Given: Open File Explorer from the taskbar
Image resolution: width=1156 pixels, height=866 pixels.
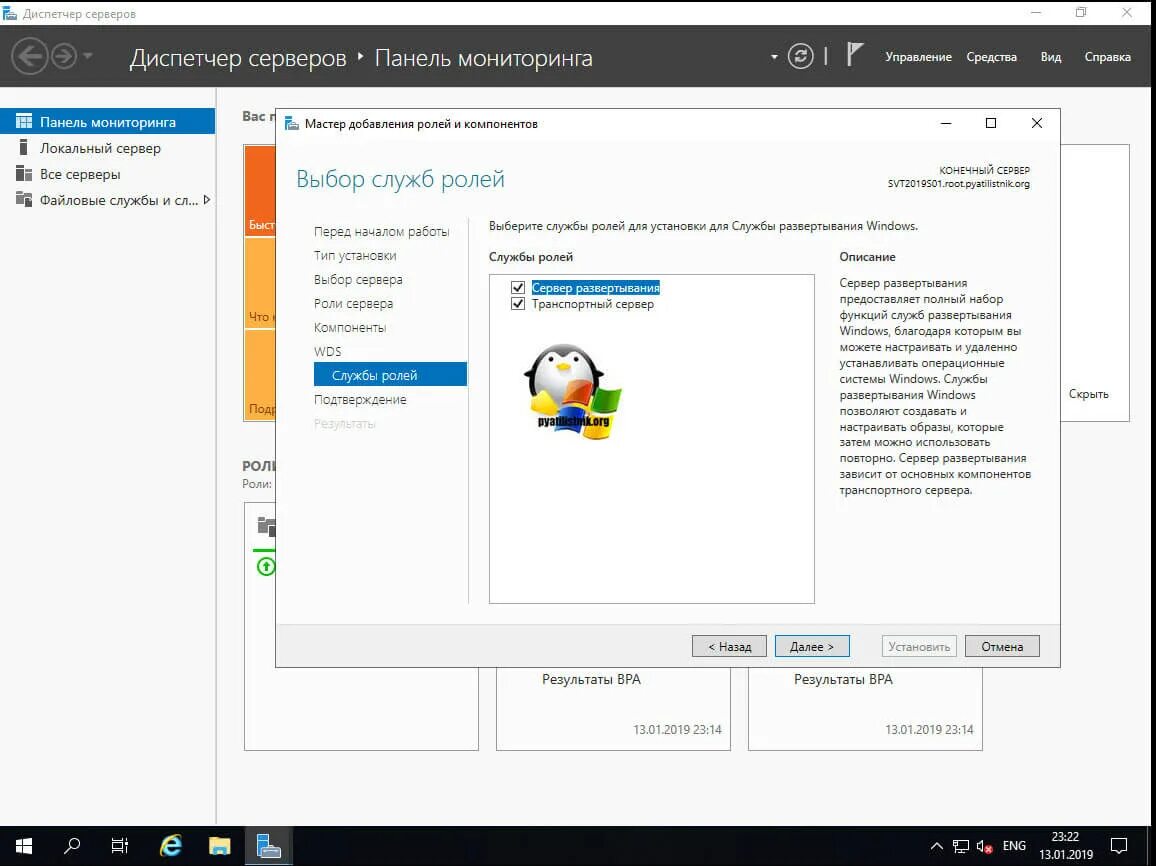Looking at the screenshot, I should (219, 845).
